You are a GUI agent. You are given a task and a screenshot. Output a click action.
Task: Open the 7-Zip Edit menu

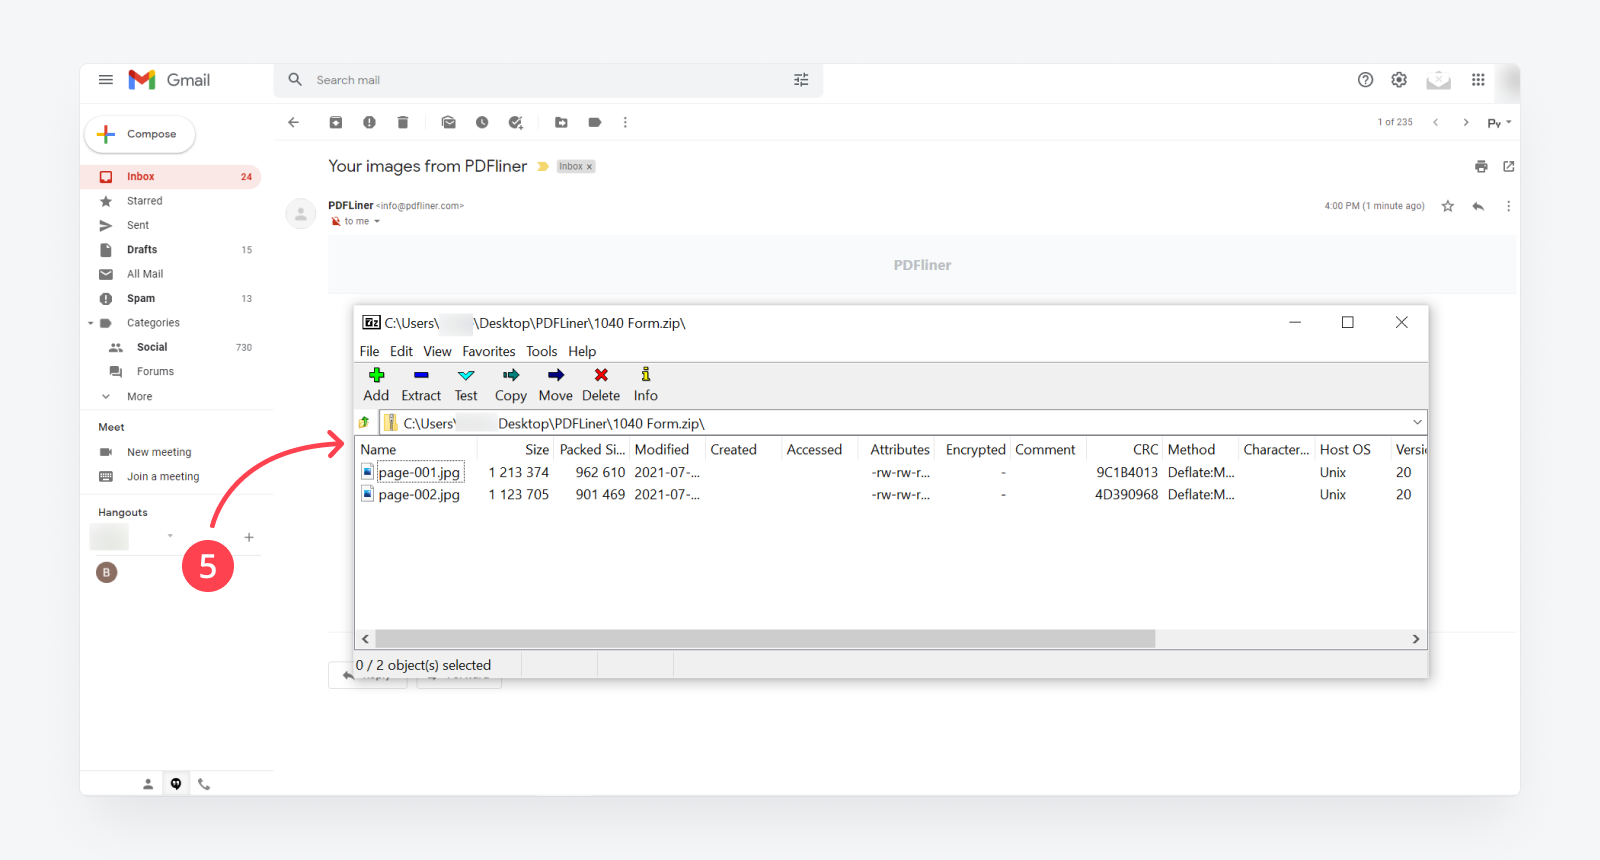click(x=401, y=351)
